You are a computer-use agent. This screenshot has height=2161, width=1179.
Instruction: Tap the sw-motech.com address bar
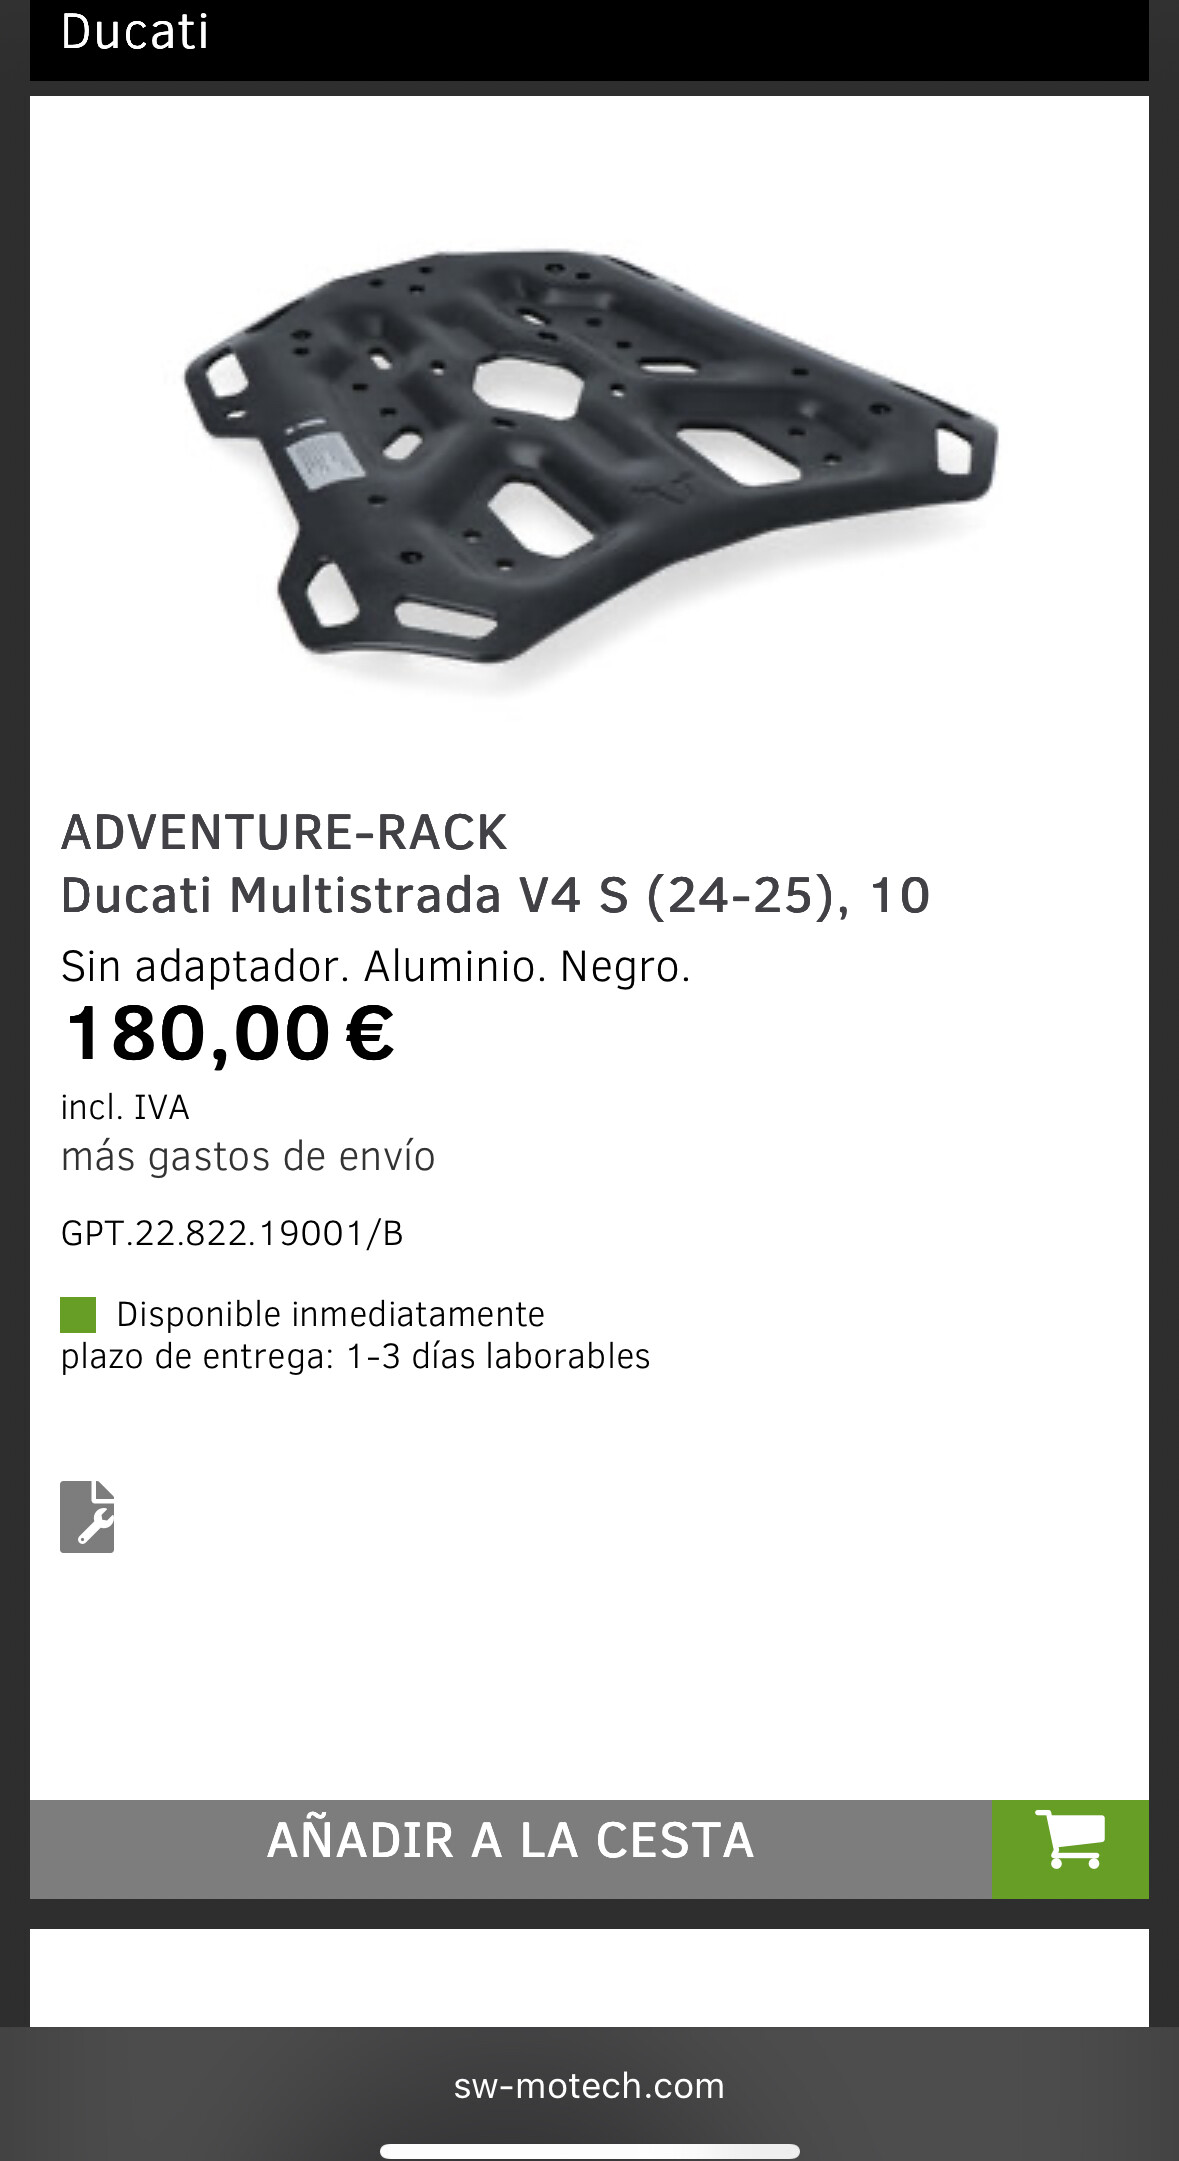pyautogui.click(x=589, y=2086)
